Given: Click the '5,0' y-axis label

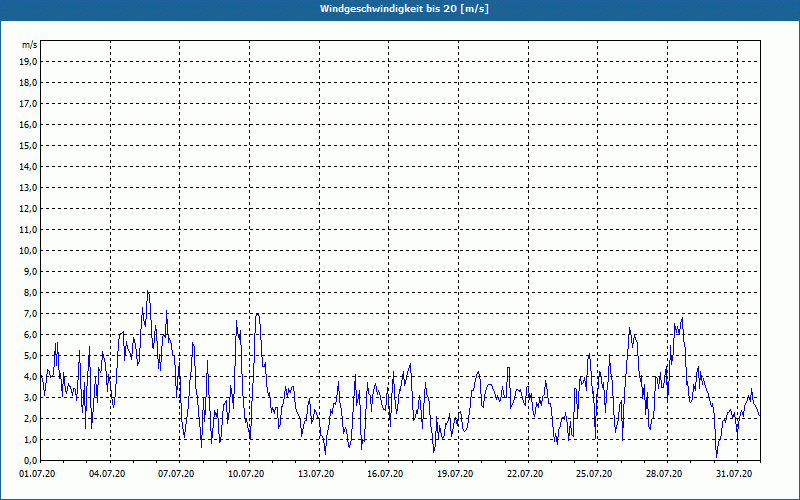Looking at the screenshot, I should click(x=30, y=356).
